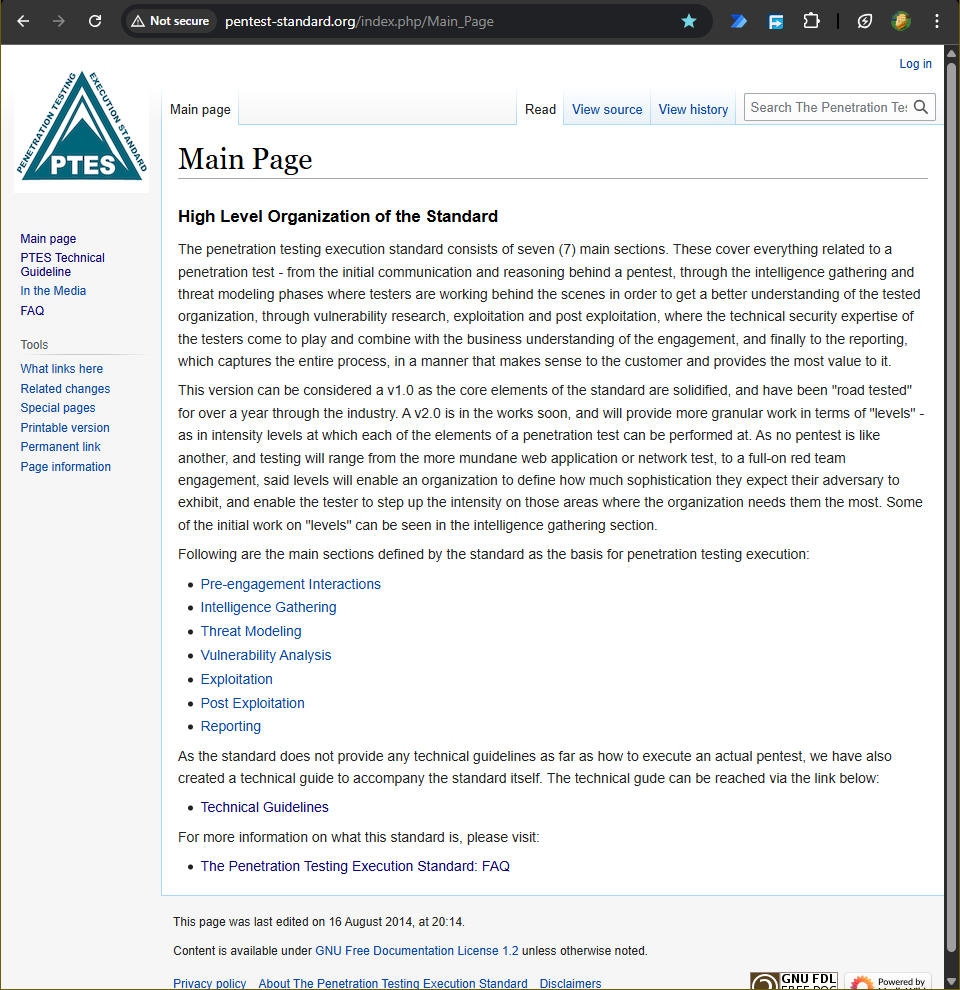Open the Chrome three-dot menu
The width and height of the screenshot is (960, 990).
tap(937, 21)
